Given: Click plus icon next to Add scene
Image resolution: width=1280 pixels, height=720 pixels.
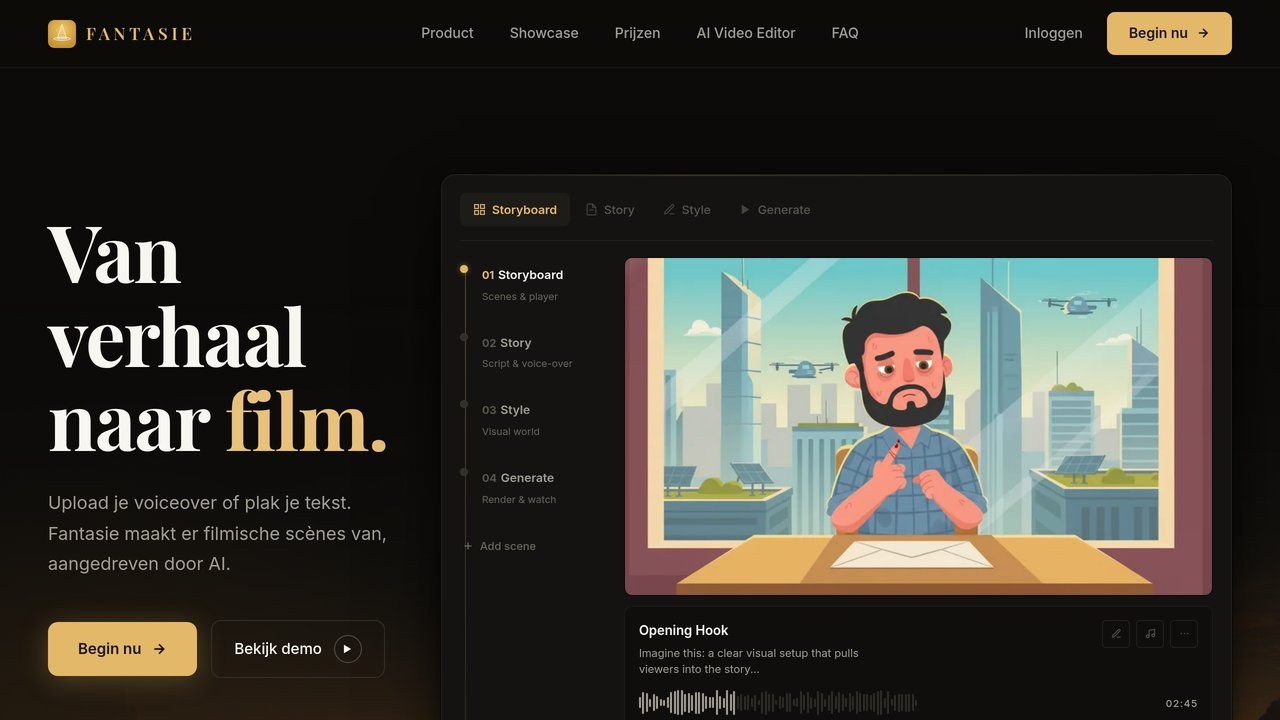Looking at the screenshot, I should (468, 546).
